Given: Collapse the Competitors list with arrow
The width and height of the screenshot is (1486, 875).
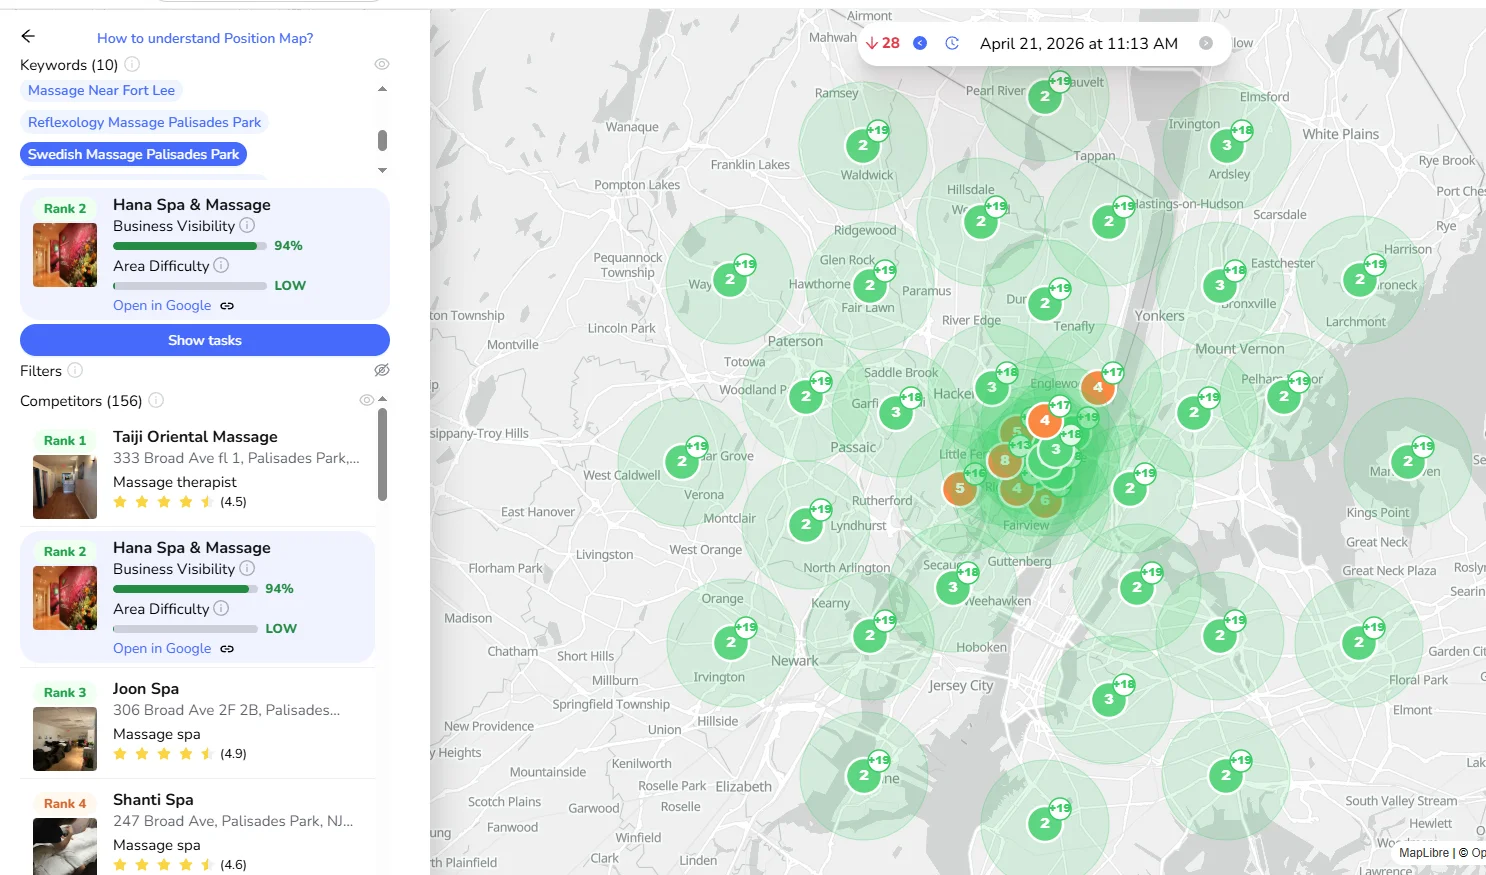Looking at the screenshot, I should tap(383, 399).
